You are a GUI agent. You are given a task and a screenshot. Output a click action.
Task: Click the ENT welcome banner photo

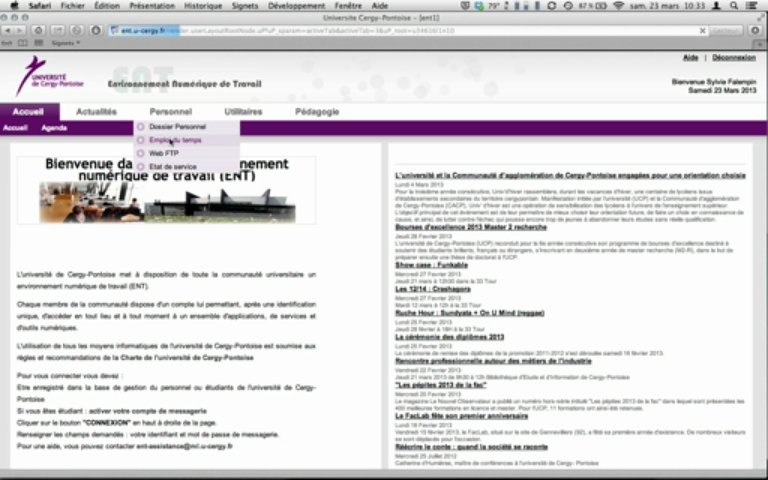(167, 202)
